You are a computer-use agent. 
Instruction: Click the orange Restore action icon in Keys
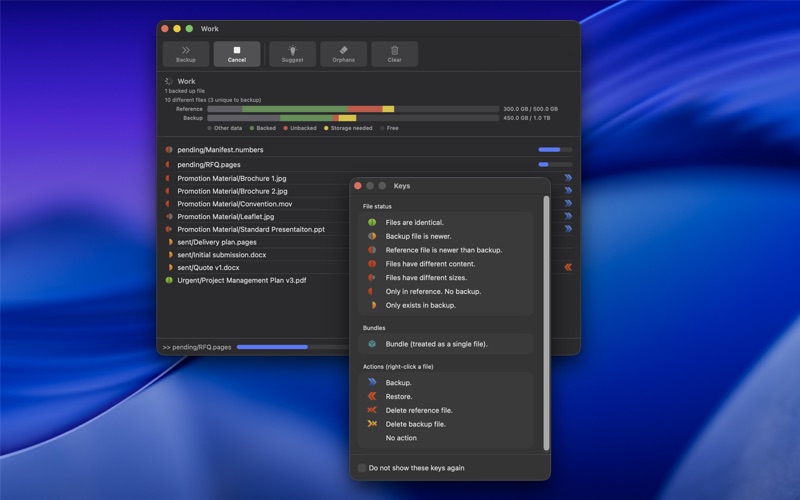tap(372, 396)
